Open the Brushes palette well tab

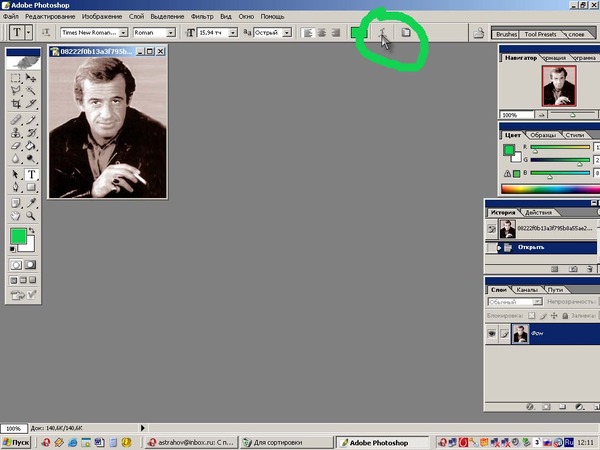[x=506, y=34]
